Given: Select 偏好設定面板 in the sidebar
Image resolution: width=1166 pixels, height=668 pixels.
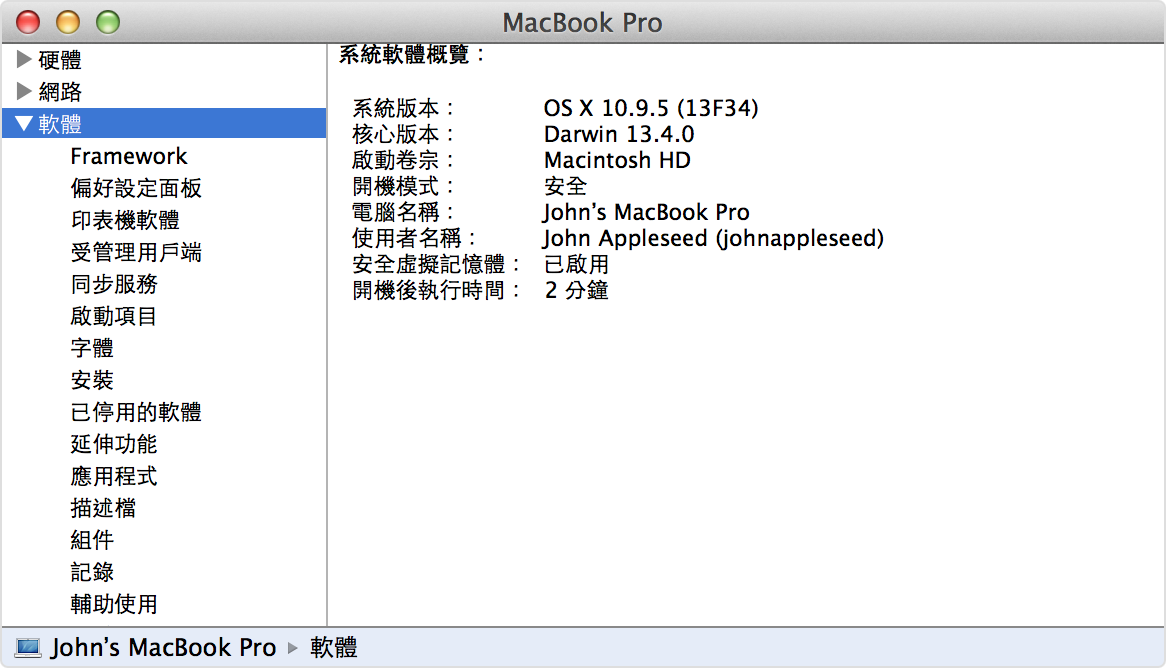Looking at the screenshot, I should pos(136,188).
